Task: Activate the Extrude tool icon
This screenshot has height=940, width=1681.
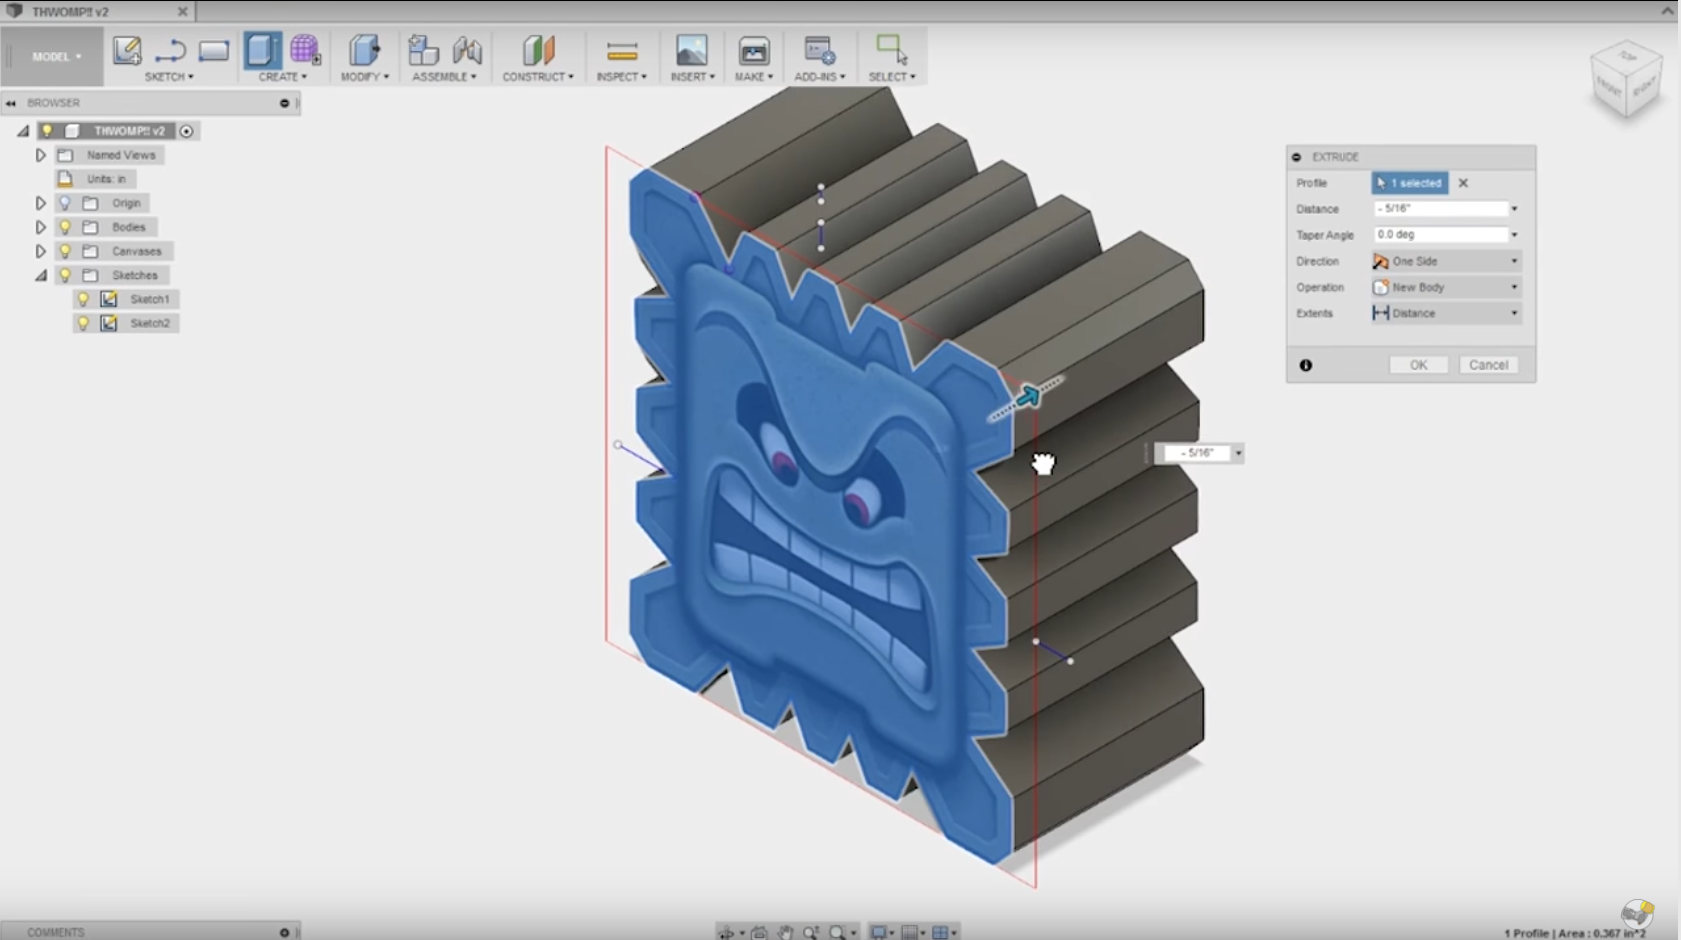Action: point(262,50)
